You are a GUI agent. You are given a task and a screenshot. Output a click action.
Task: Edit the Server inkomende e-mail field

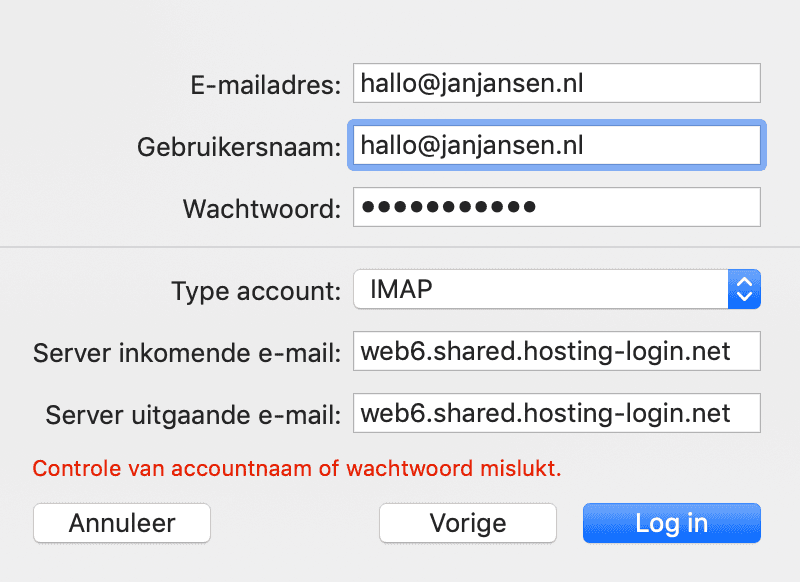coord(556,352)
